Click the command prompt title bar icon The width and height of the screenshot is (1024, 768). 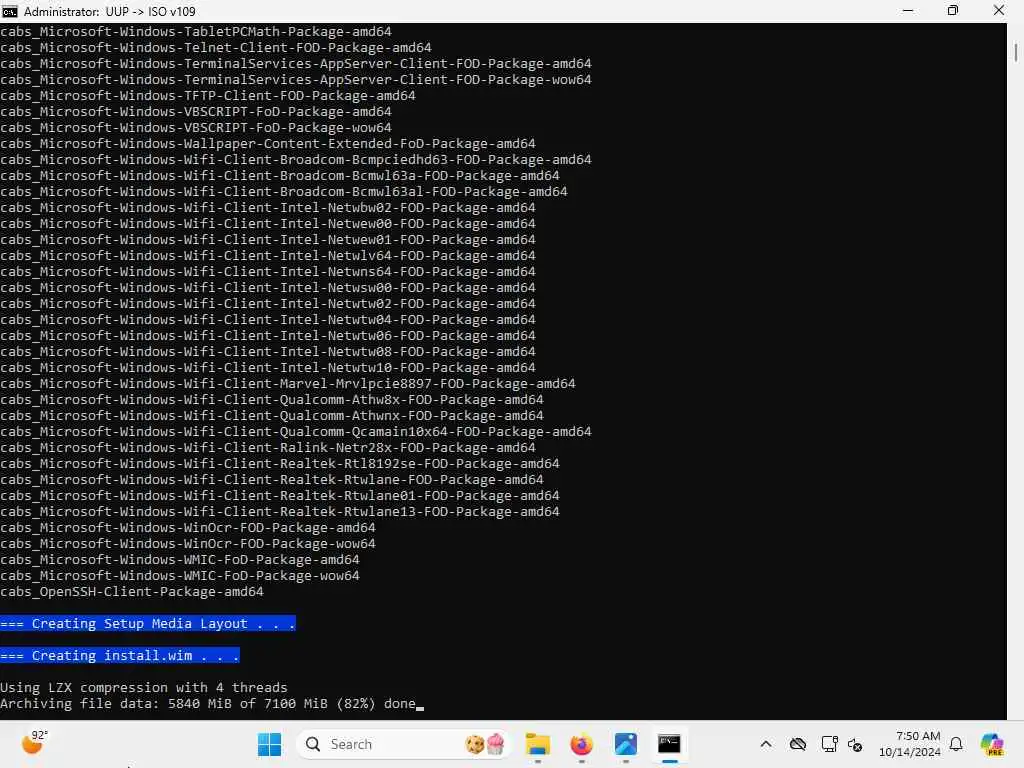tap(10, 11)
